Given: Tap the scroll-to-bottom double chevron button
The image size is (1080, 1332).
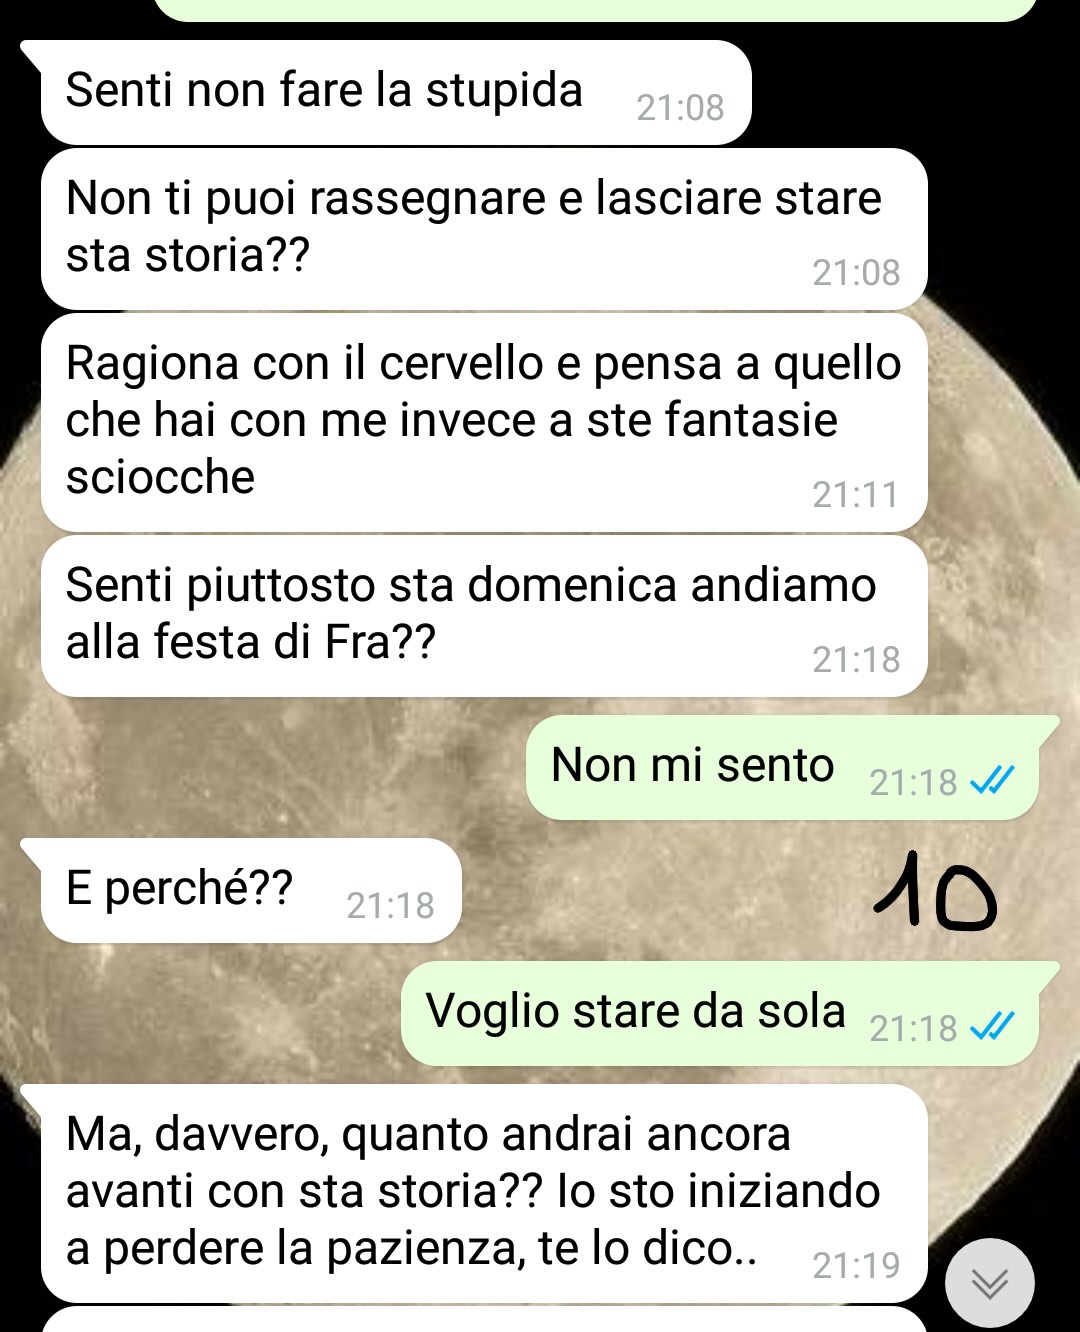Looking at the screenshot, I should coord(989,1283).
